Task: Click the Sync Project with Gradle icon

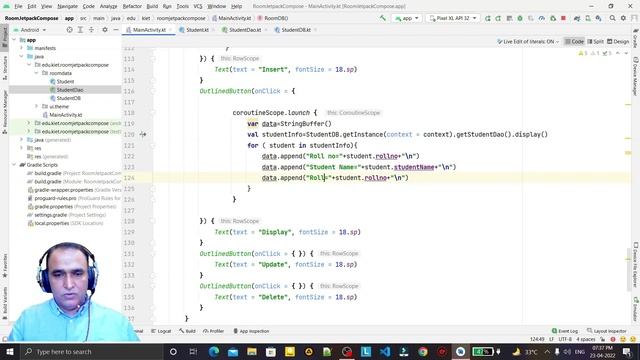Action: [x=577, y=18]
